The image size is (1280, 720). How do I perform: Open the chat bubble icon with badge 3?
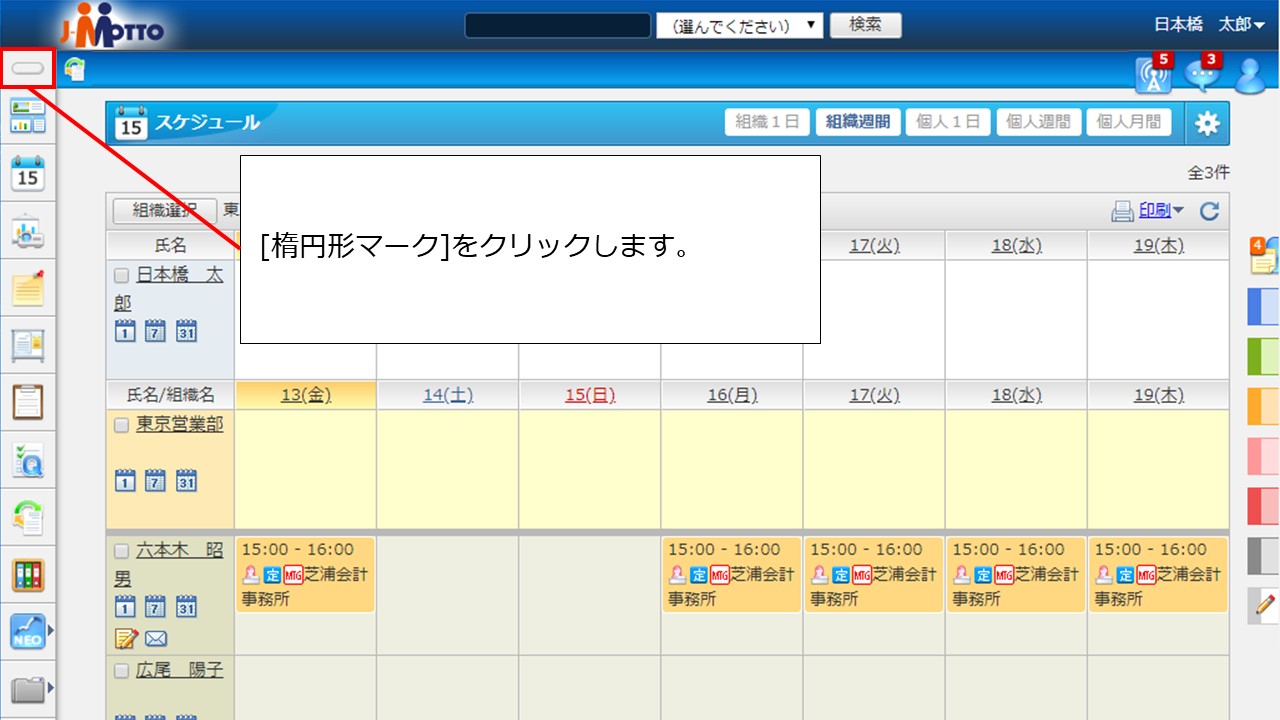point(1202,75)
